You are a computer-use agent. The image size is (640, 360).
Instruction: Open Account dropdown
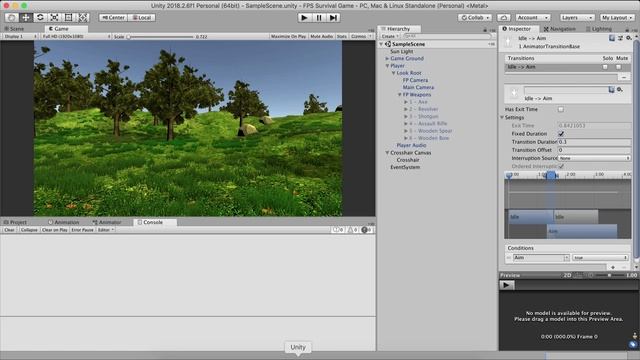point(533,18)
